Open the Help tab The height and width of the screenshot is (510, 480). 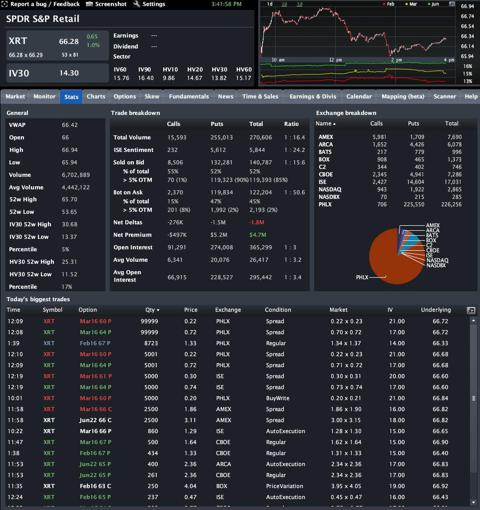click(471, 97)
